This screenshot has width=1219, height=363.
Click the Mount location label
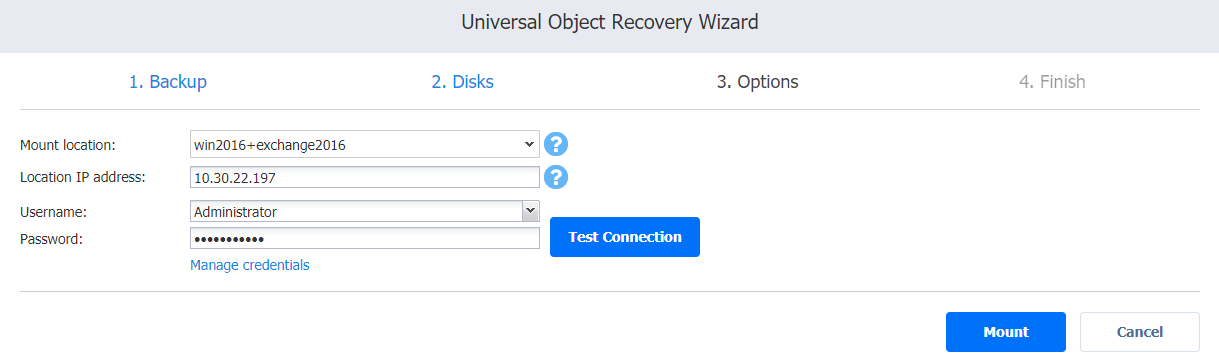coord(68,145)
